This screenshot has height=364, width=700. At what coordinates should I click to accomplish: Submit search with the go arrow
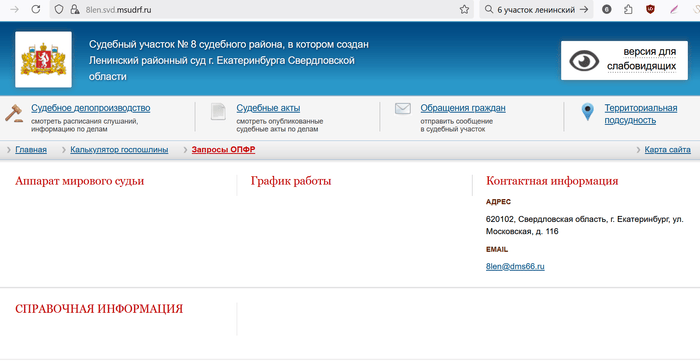tap(584, 9)
